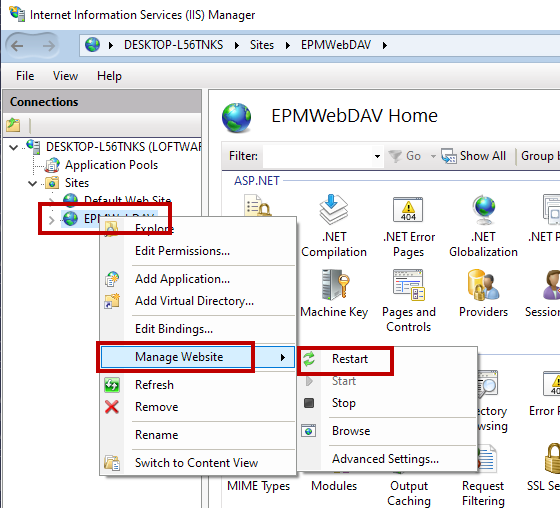Click the Add Application icon in menu
The image size is (560, 508).
(112, 279)
